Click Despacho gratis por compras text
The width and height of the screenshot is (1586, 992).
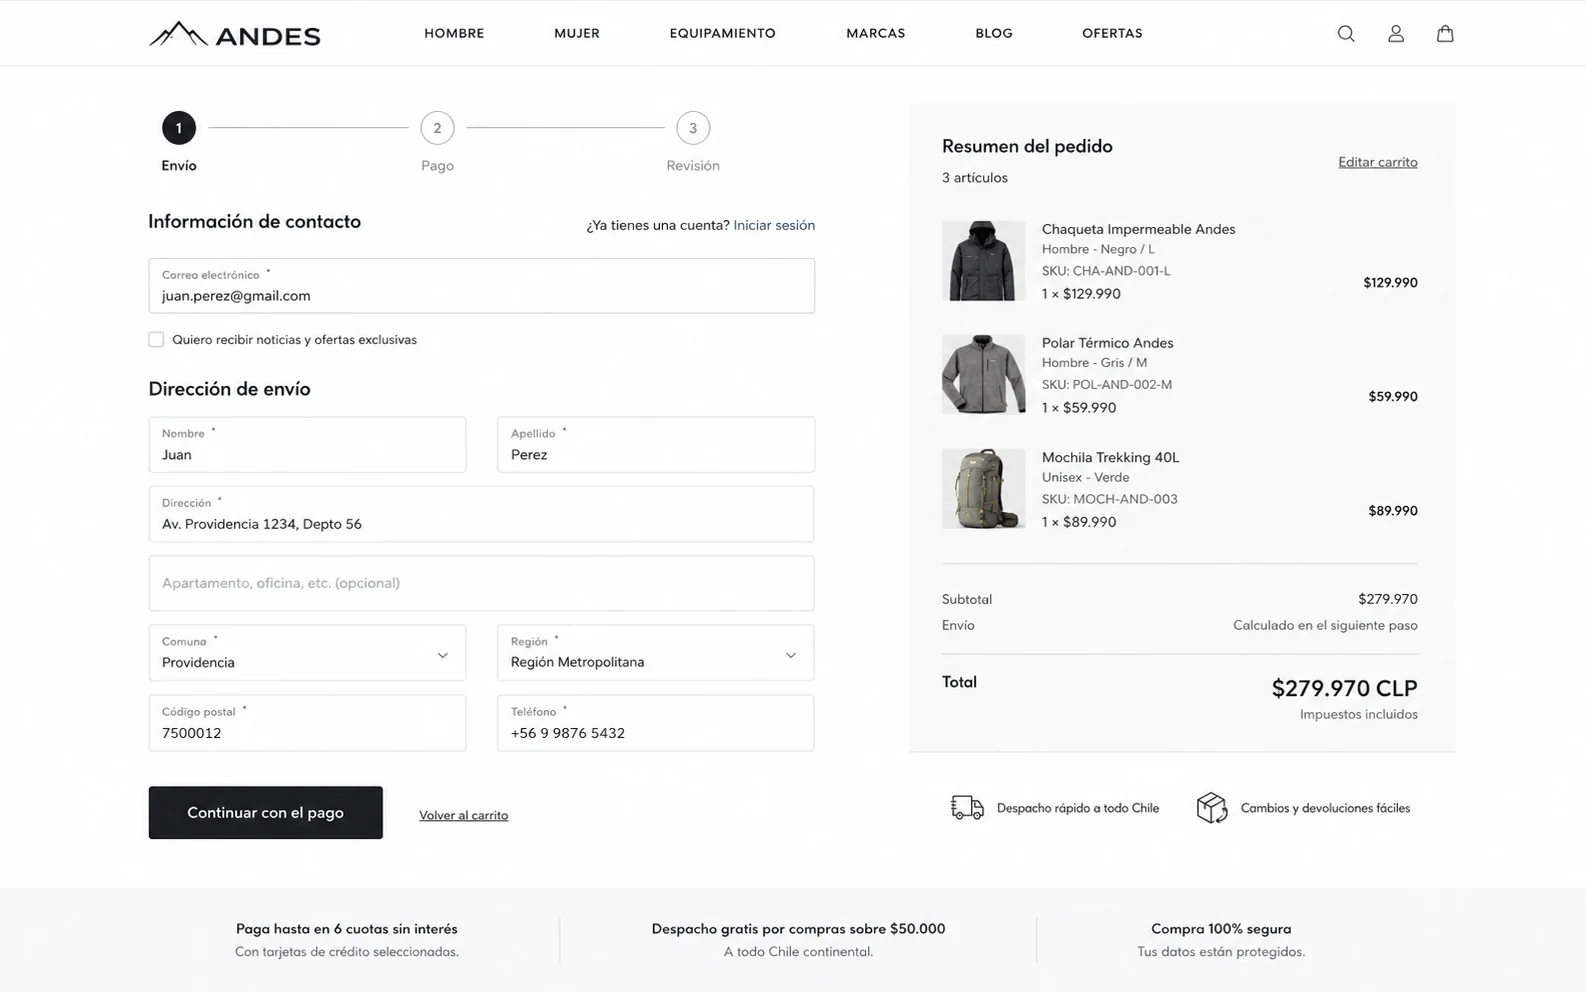click(798, 929)
